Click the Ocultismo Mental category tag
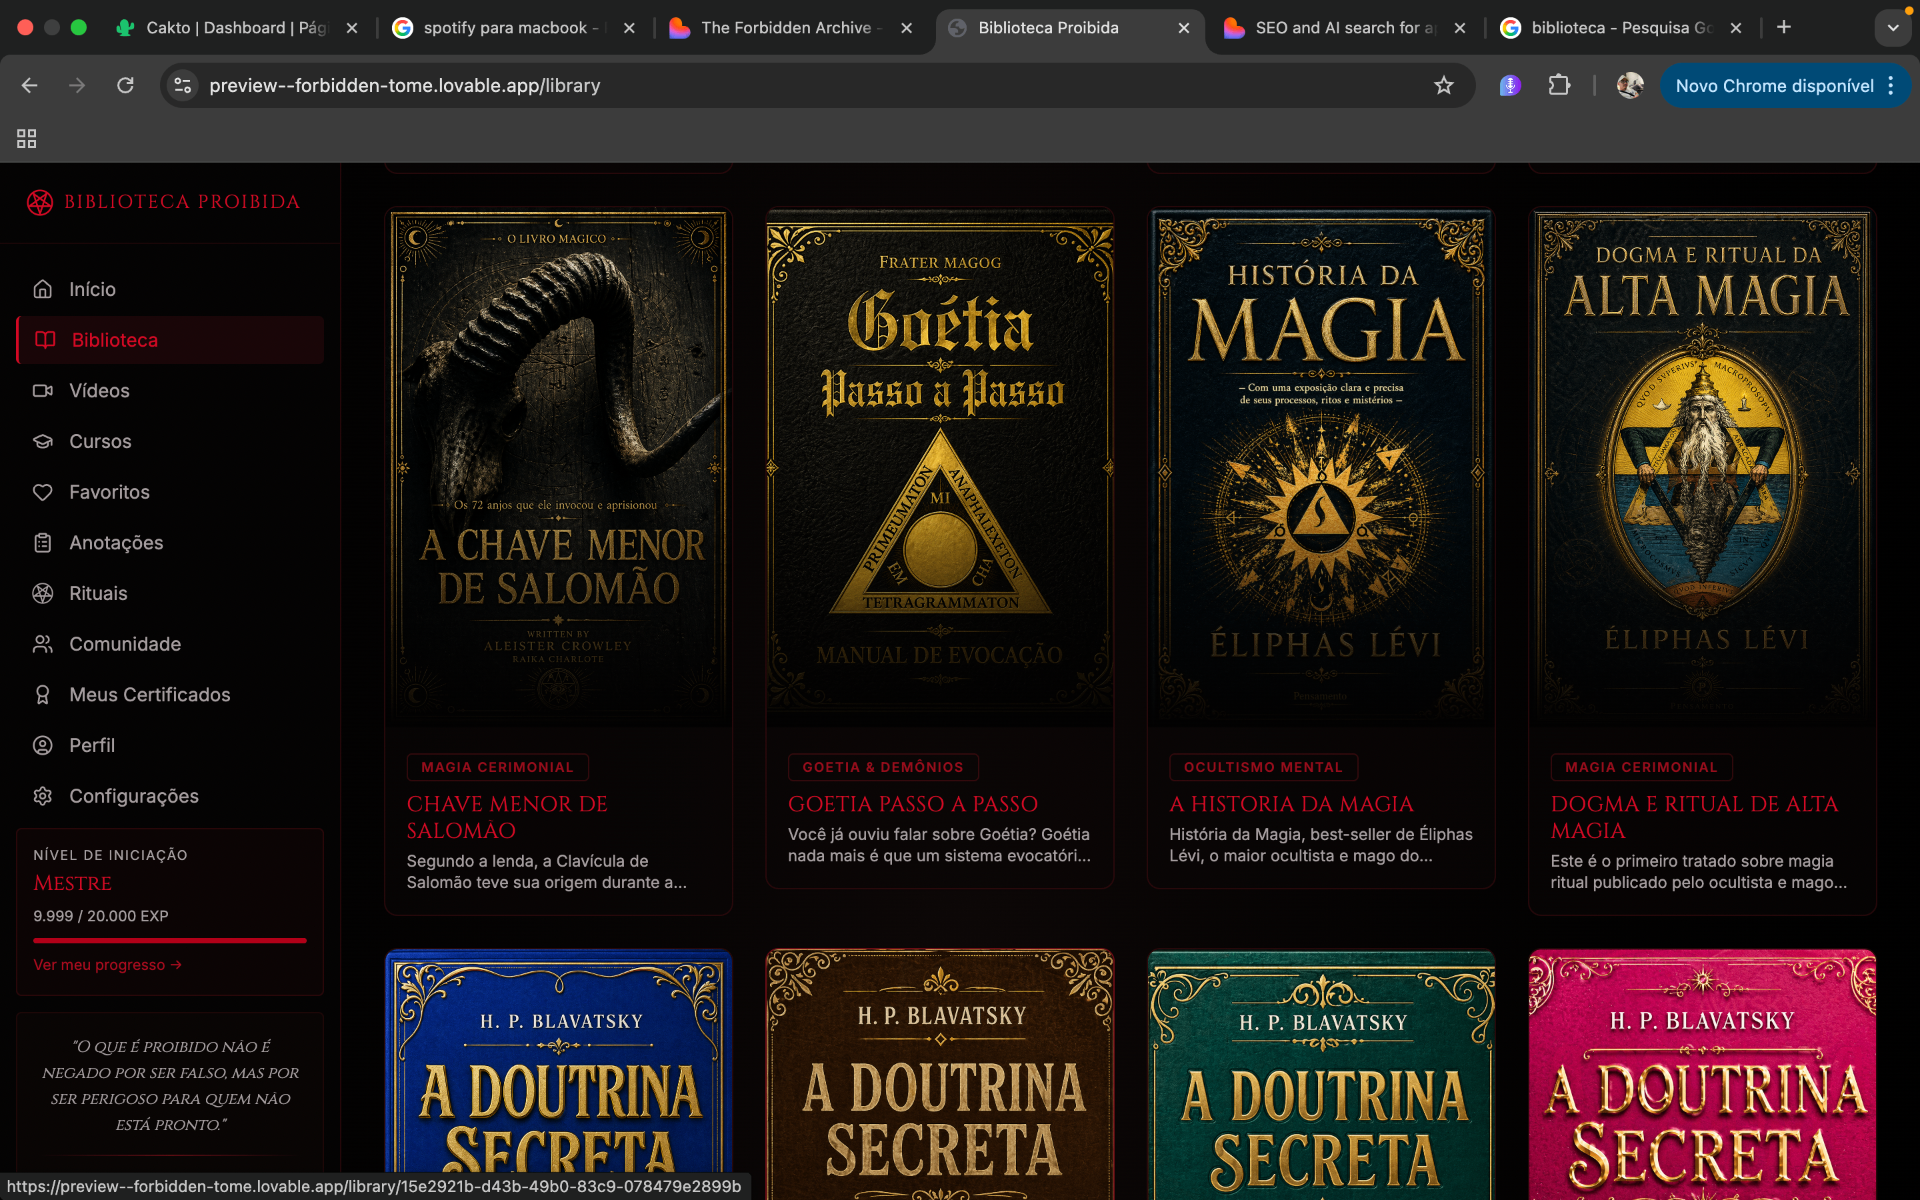 point(1264,767)
